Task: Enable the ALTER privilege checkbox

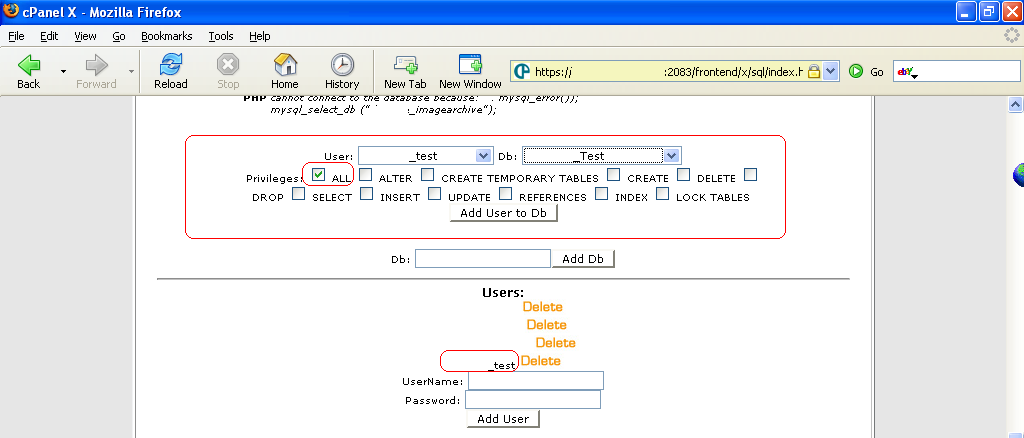Action: pos(366,174)
